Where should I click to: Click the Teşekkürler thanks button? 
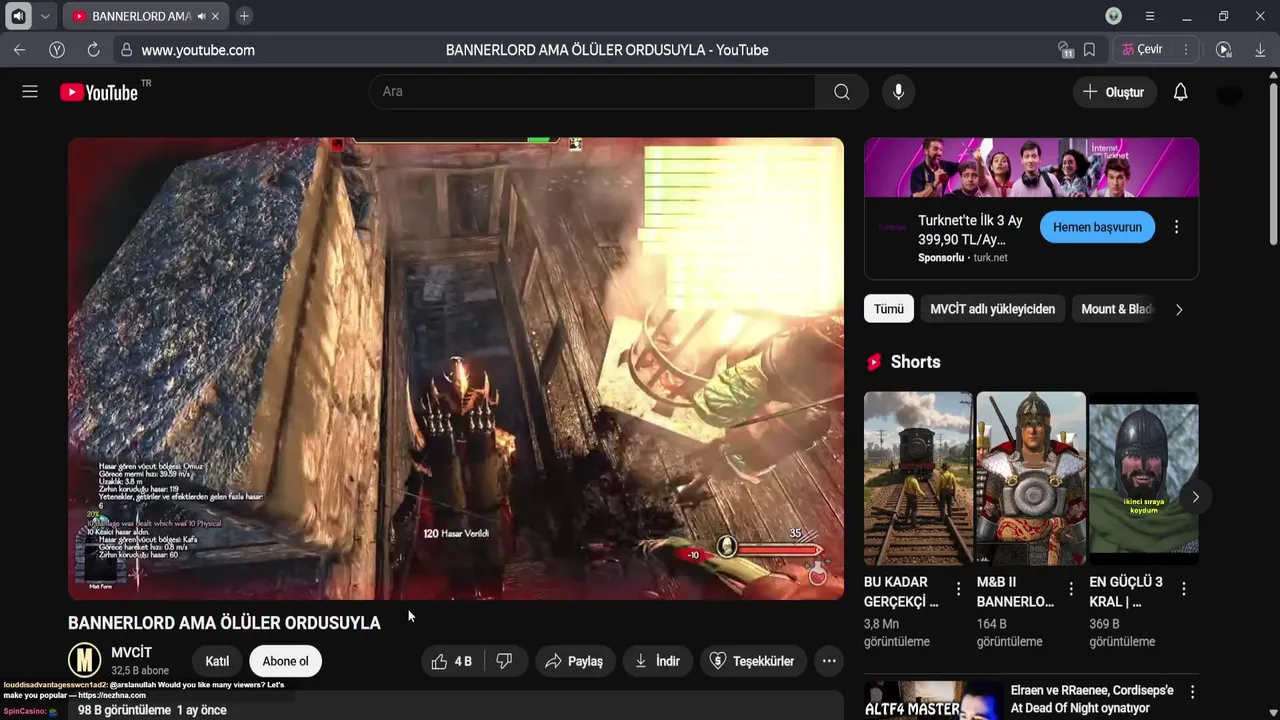(x=752, y=661)
